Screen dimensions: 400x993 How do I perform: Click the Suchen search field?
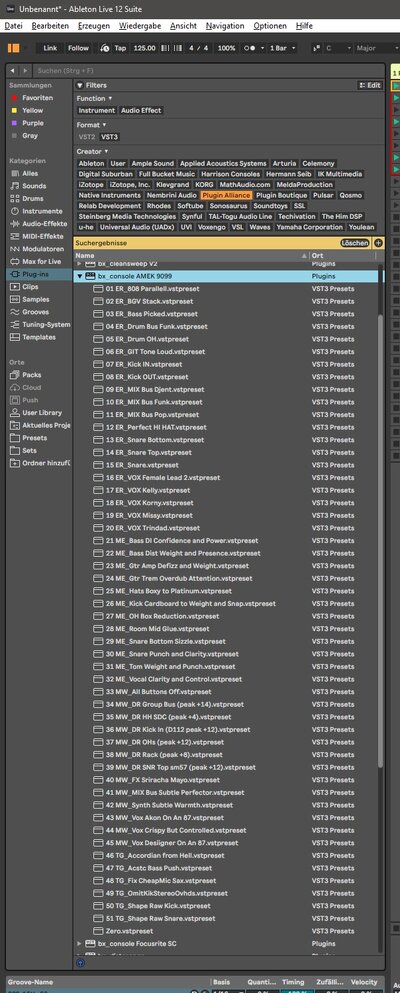[x=209, y=71]
